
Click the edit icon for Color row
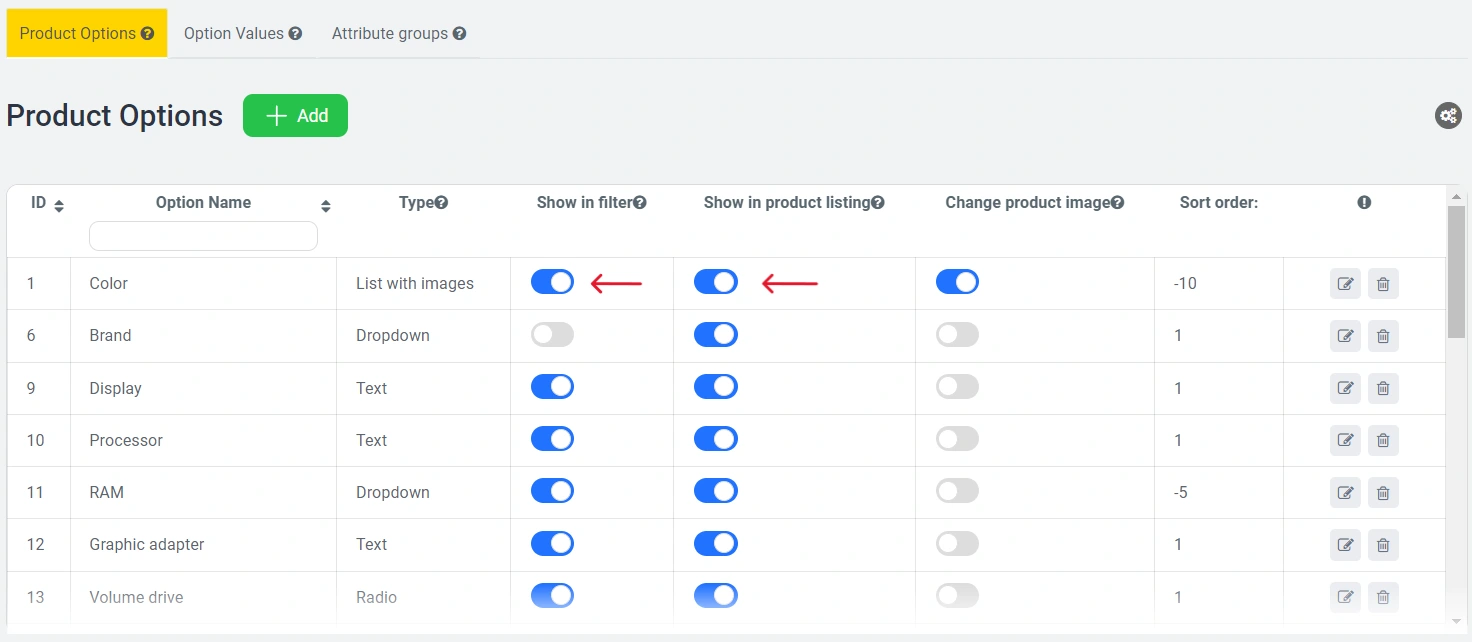(1345, 284)
